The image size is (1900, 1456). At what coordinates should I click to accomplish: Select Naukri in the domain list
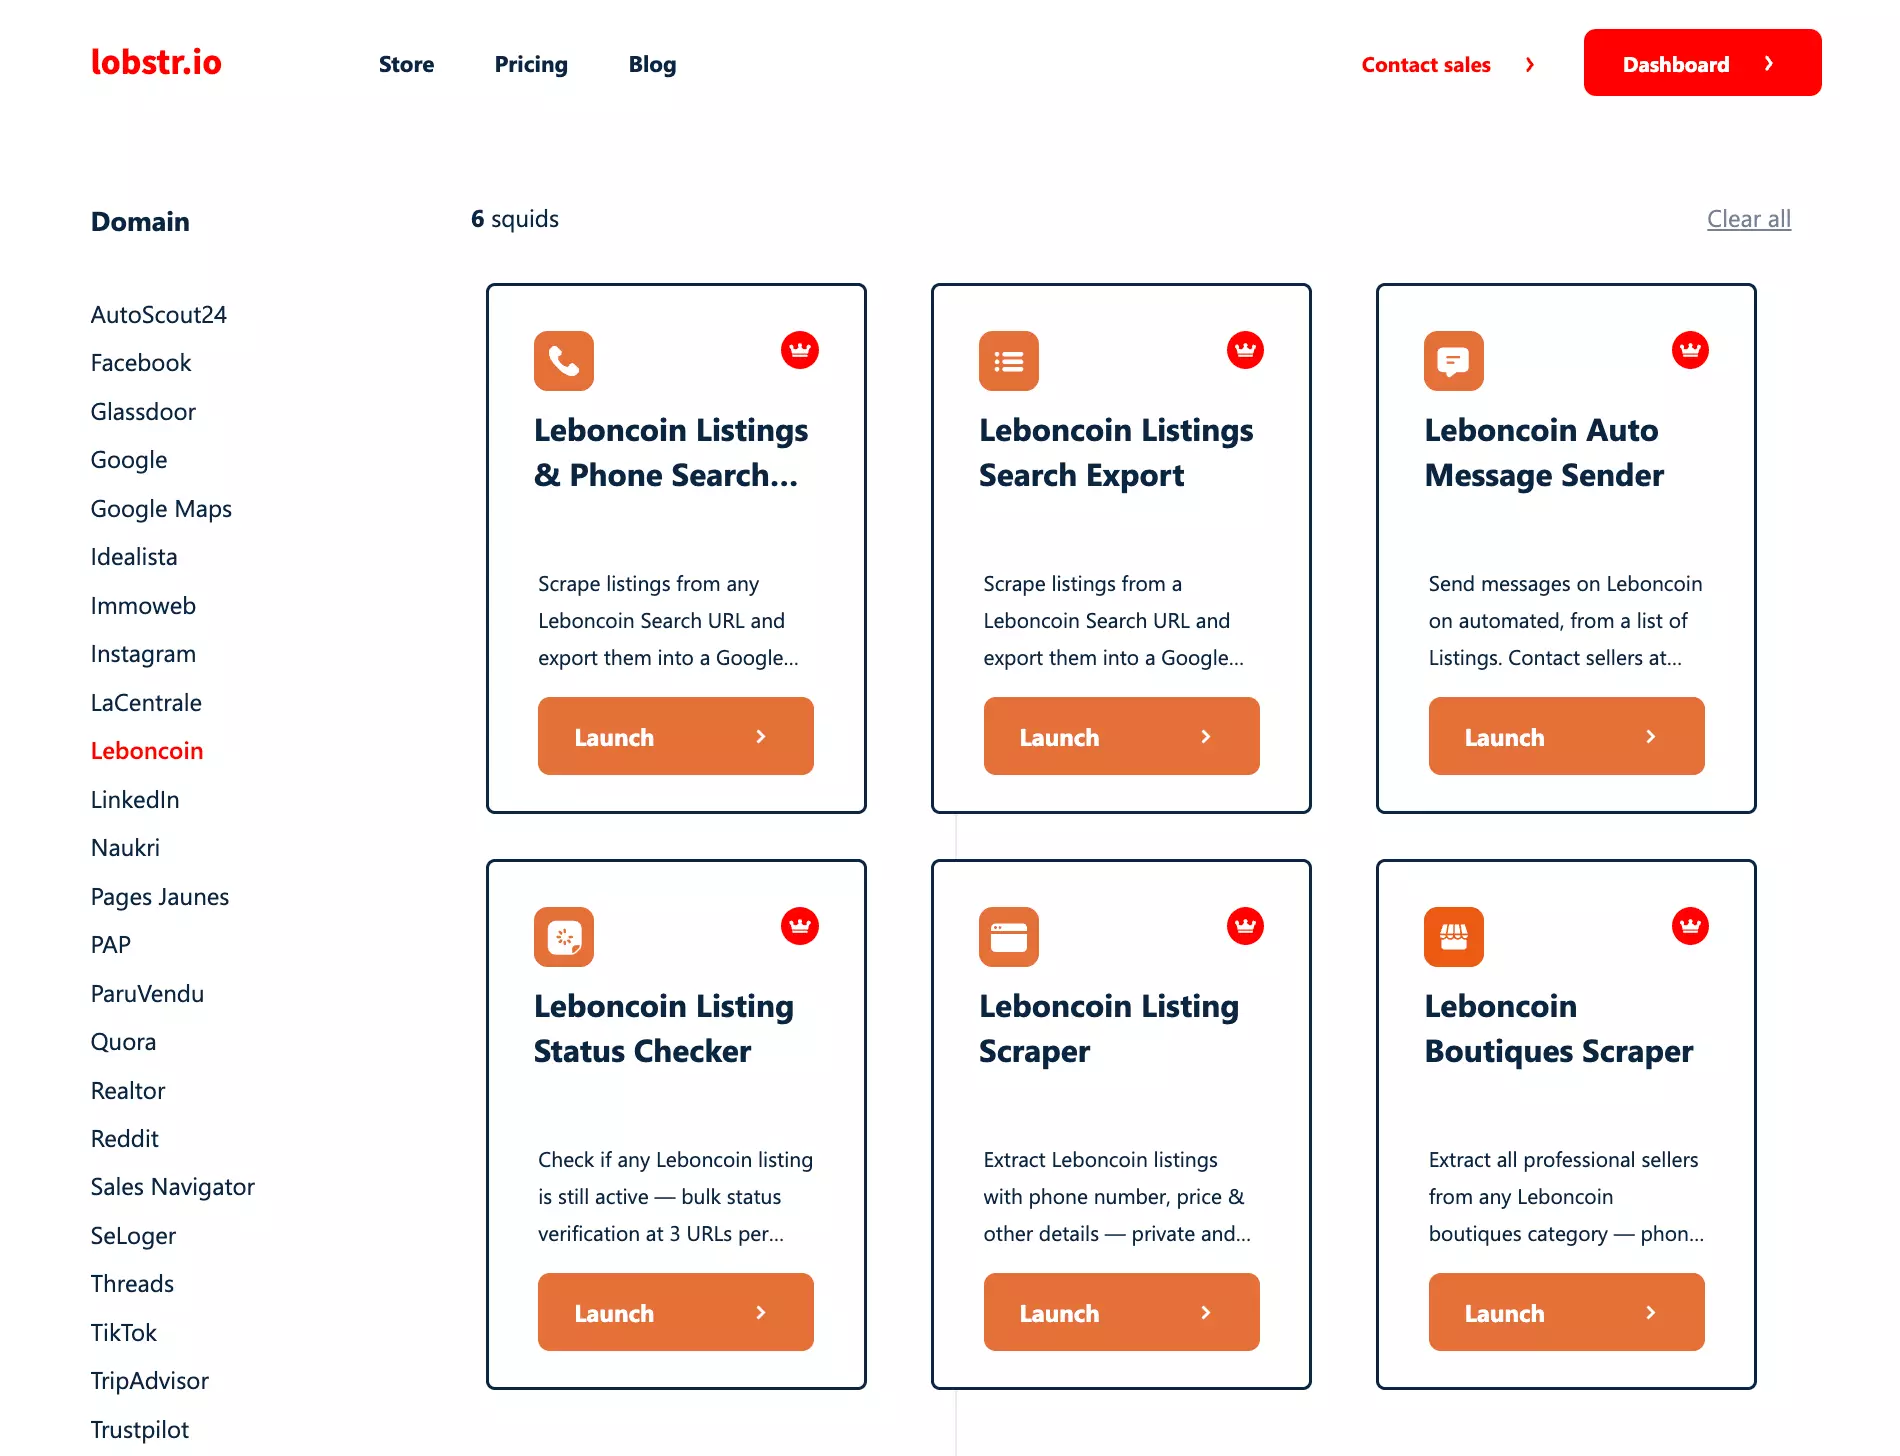(125, 848)
